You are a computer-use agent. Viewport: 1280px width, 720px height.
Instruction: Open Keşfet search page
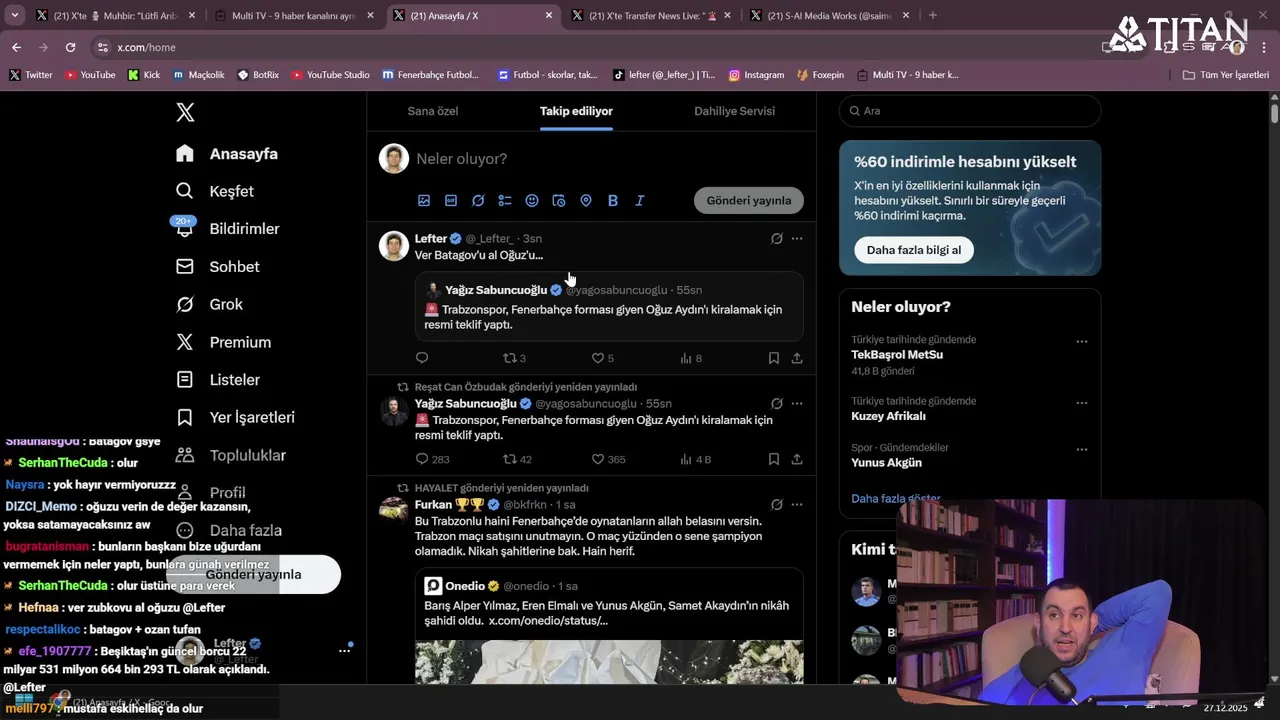(x=215, y=191)
